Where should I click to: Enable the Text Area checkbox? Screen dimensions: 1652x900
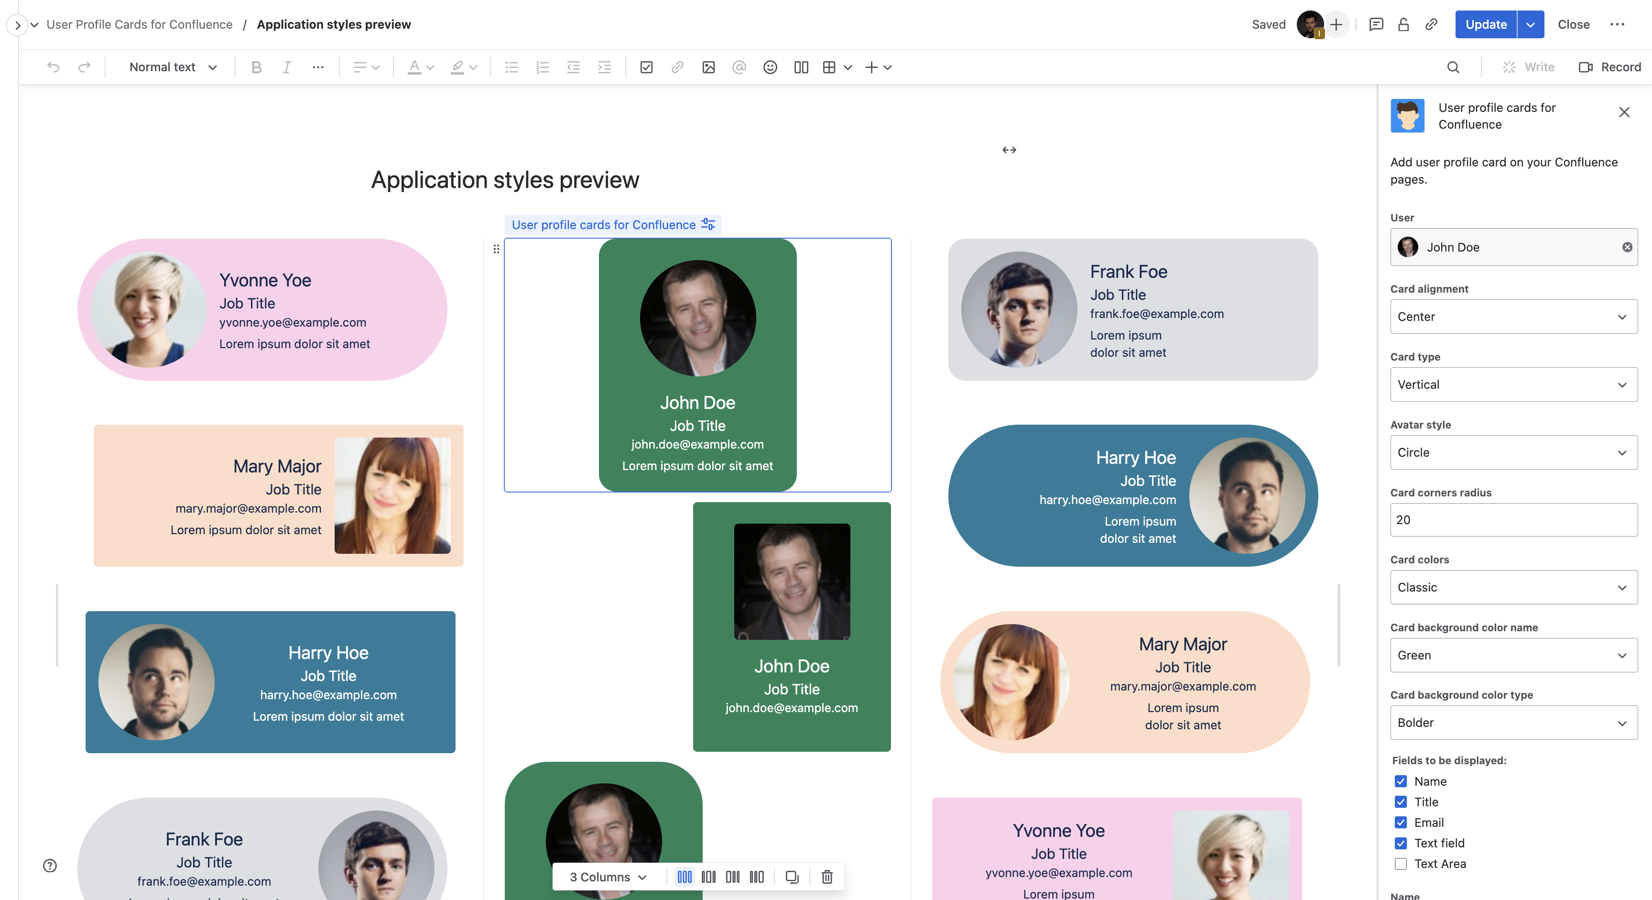pyautogui.click(x=1400, y=864)
